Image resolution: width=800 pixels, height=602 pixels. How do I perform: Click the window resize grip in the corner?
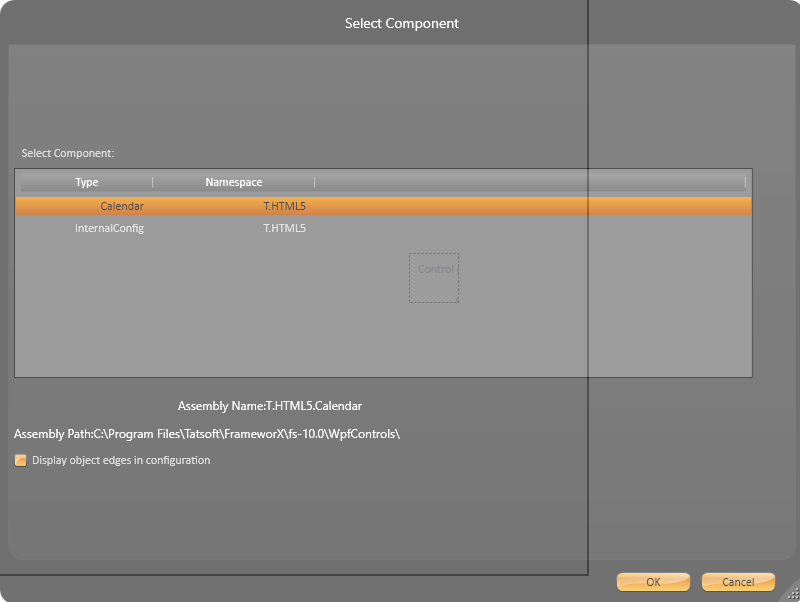(793, 595)
